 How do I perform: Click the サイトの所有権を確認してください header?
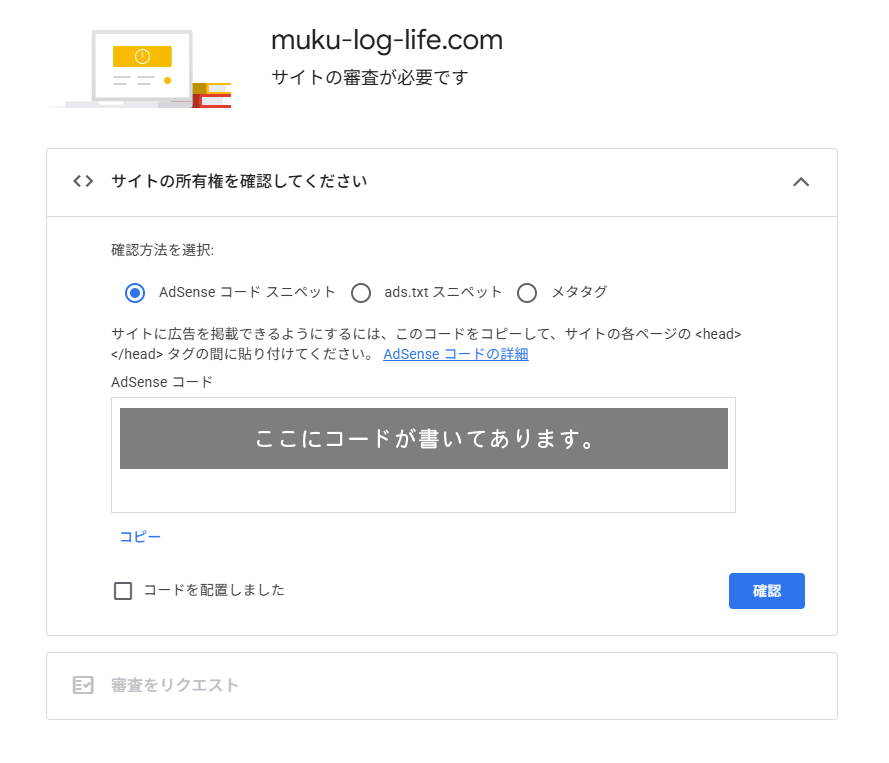pyautogui.click(x=239, y=181)
